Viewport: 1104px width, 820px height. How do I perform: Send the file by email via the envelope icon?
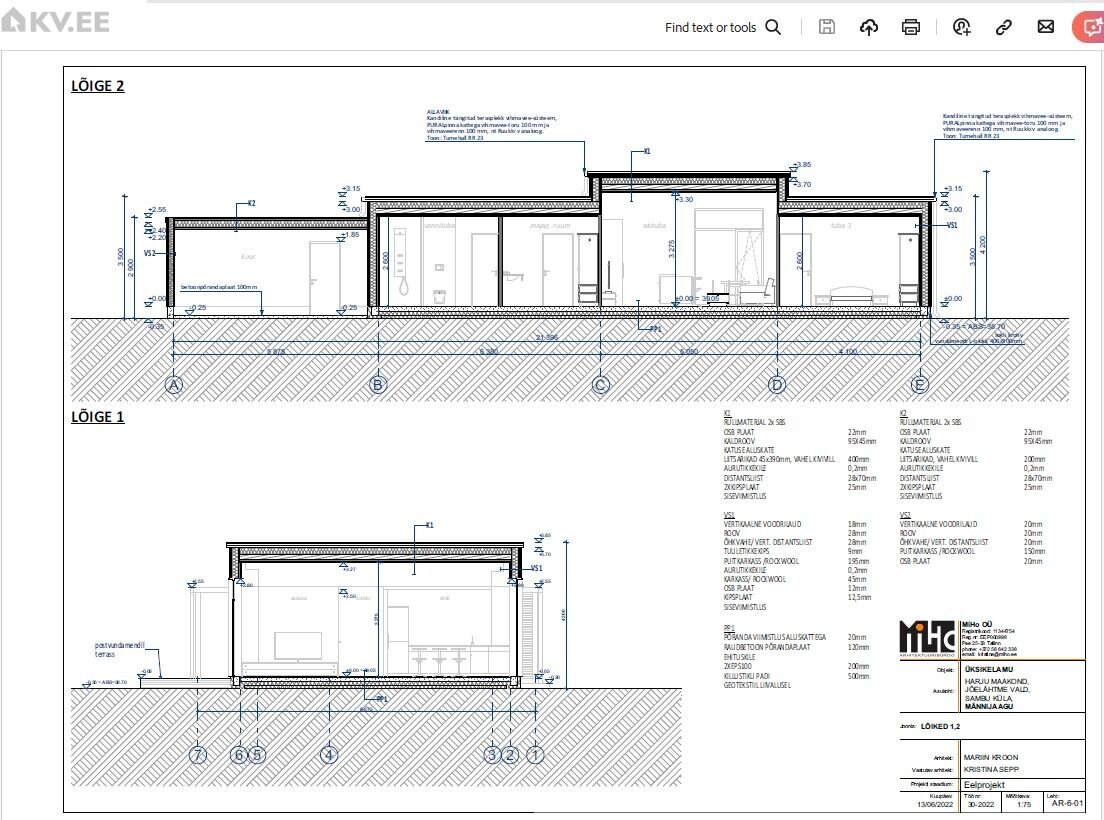pos(1046,27)
